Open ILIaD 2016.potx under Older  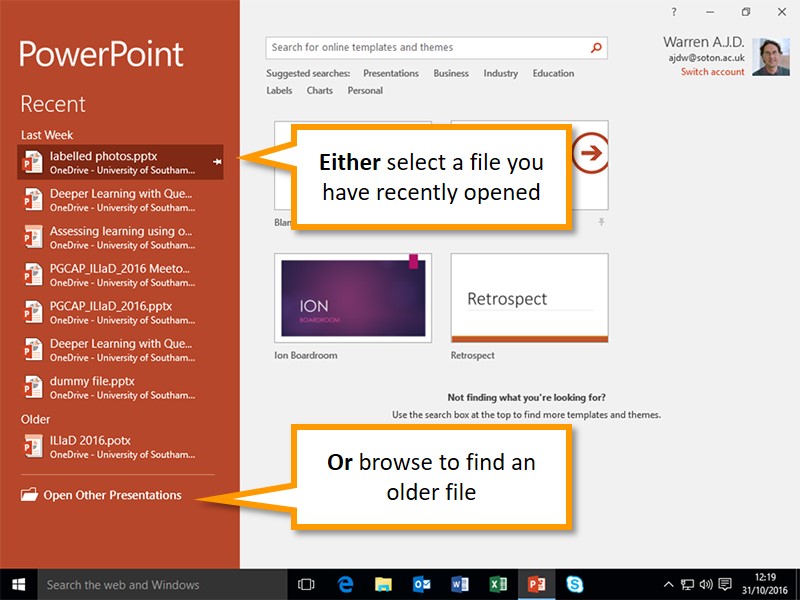(x=120, y=446)
